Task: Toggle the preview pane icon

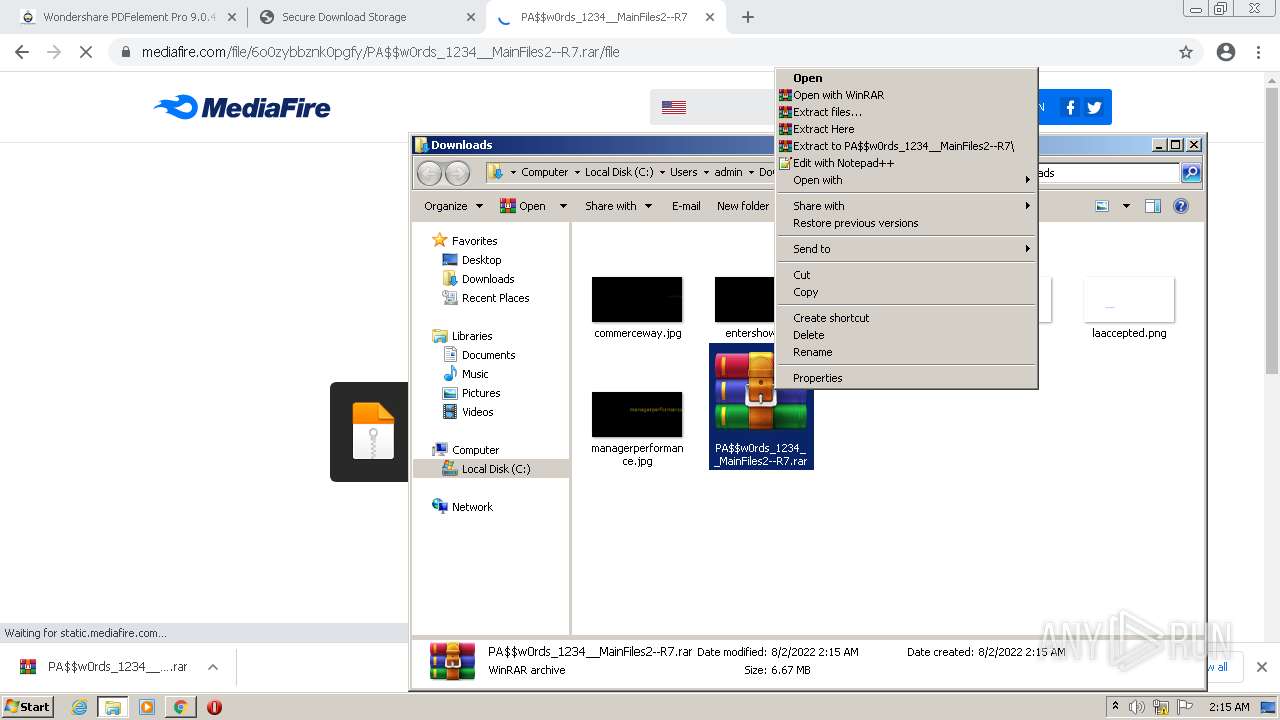Action: (1153, 206)
